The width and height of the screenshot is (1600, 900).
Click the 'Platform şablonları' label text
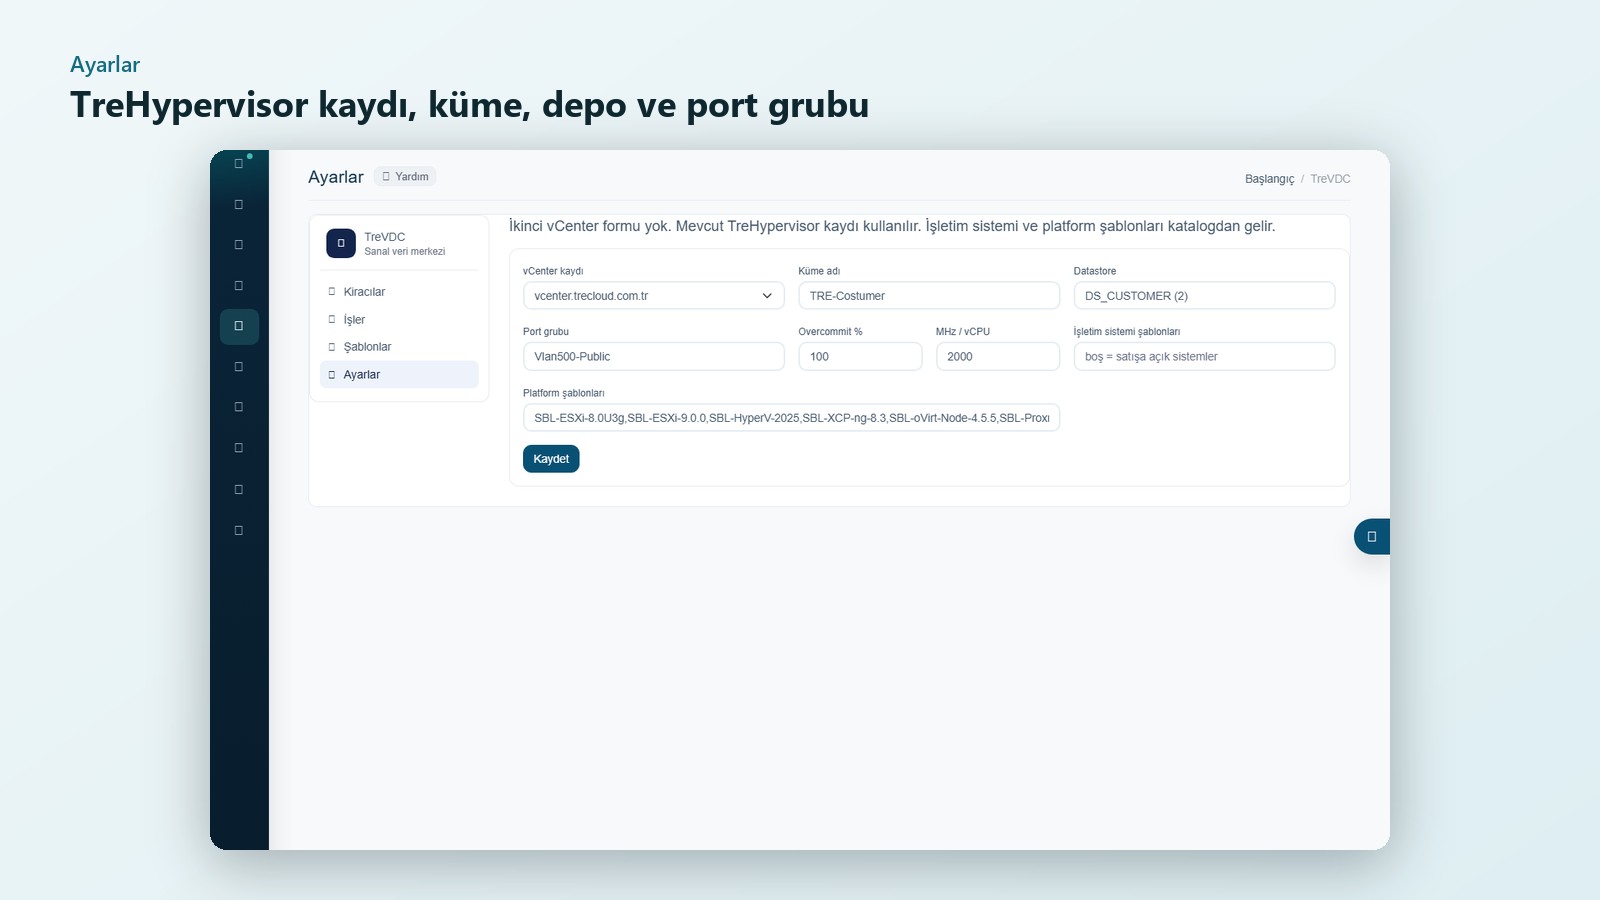[564, 393]
